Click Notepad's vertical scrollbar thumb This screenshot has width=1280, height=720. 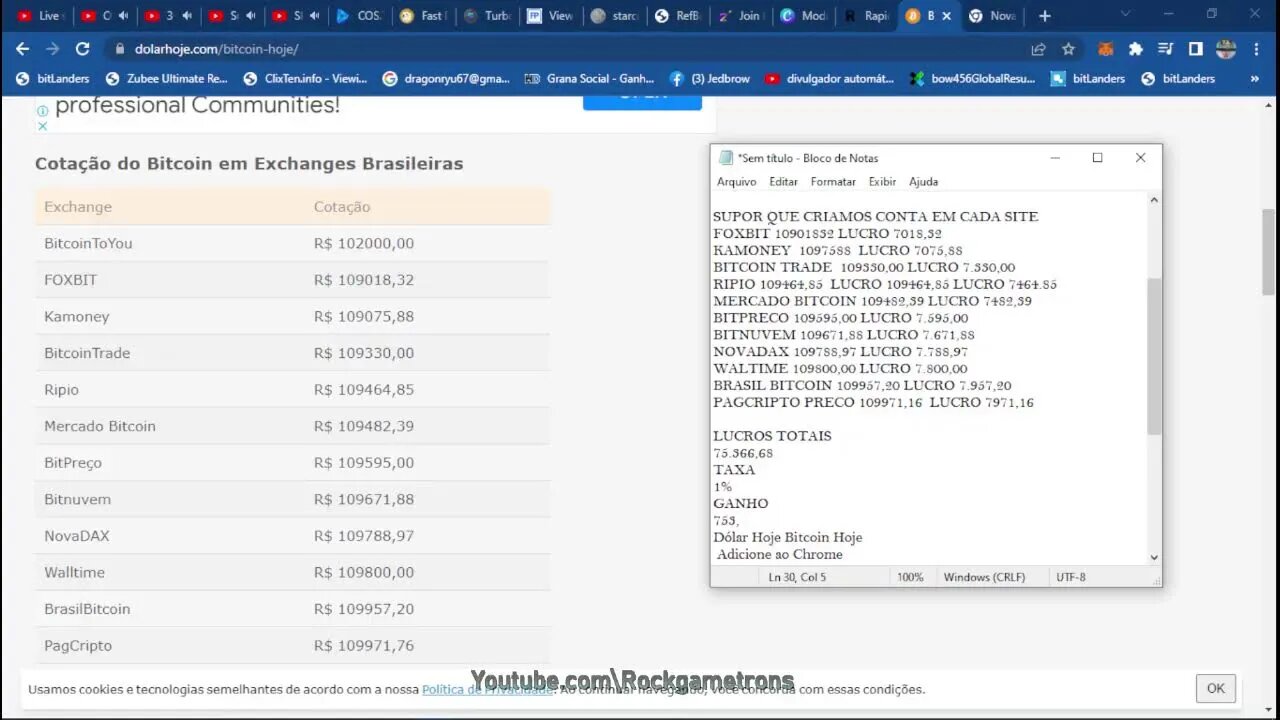[x=1154, y=356]
